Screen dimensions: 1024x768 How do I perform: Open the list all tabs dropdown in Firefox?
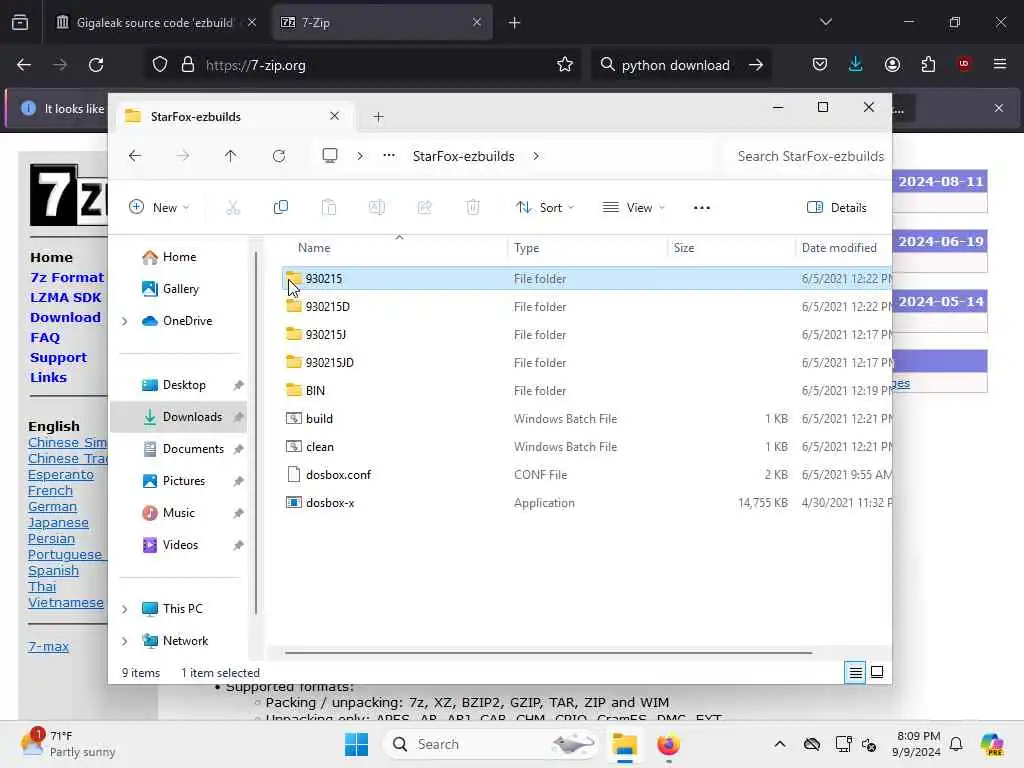coord(826,22)
